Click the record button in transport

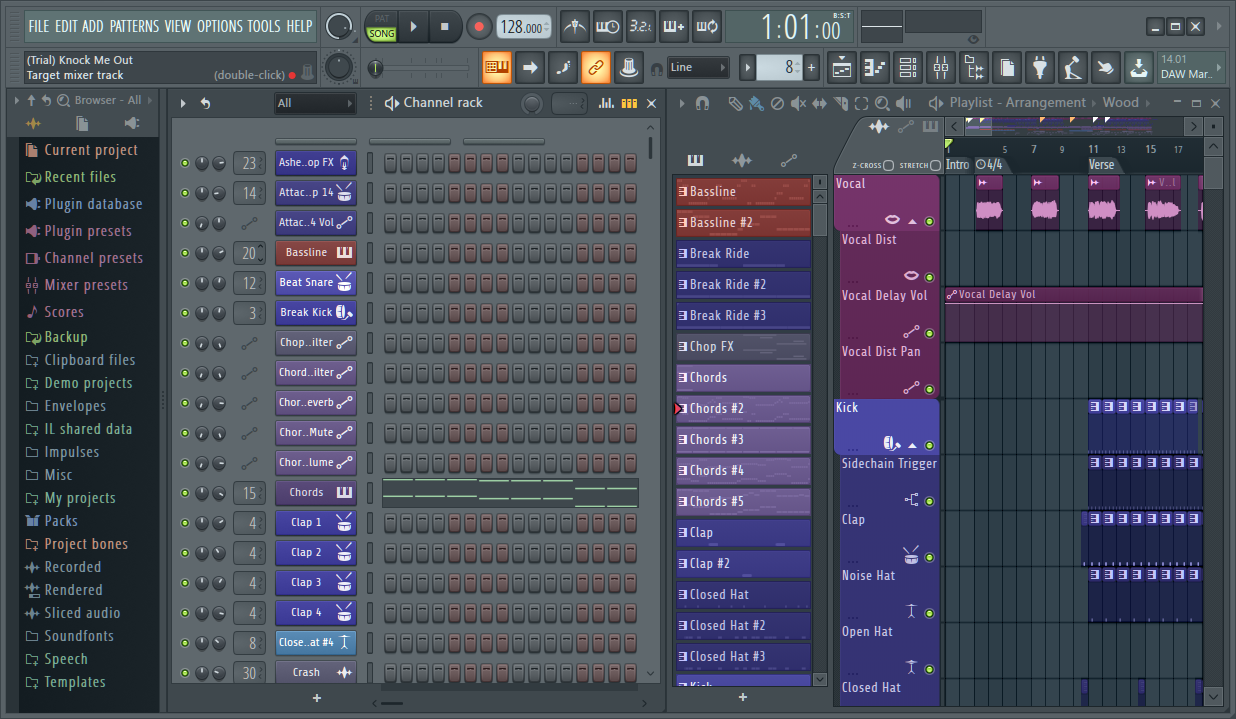(x=479, y=27)
